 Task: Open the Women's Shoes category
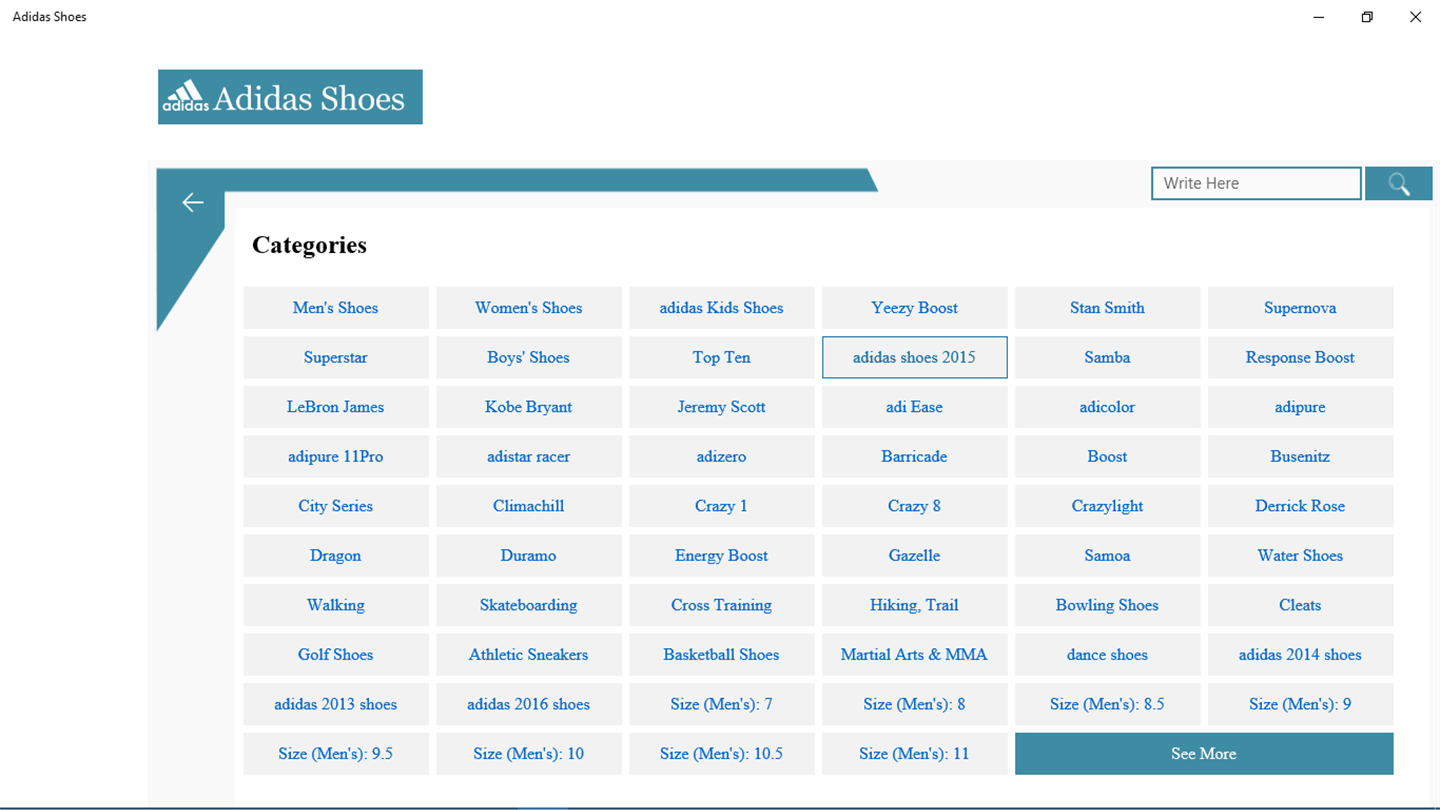tap(529, 308)
